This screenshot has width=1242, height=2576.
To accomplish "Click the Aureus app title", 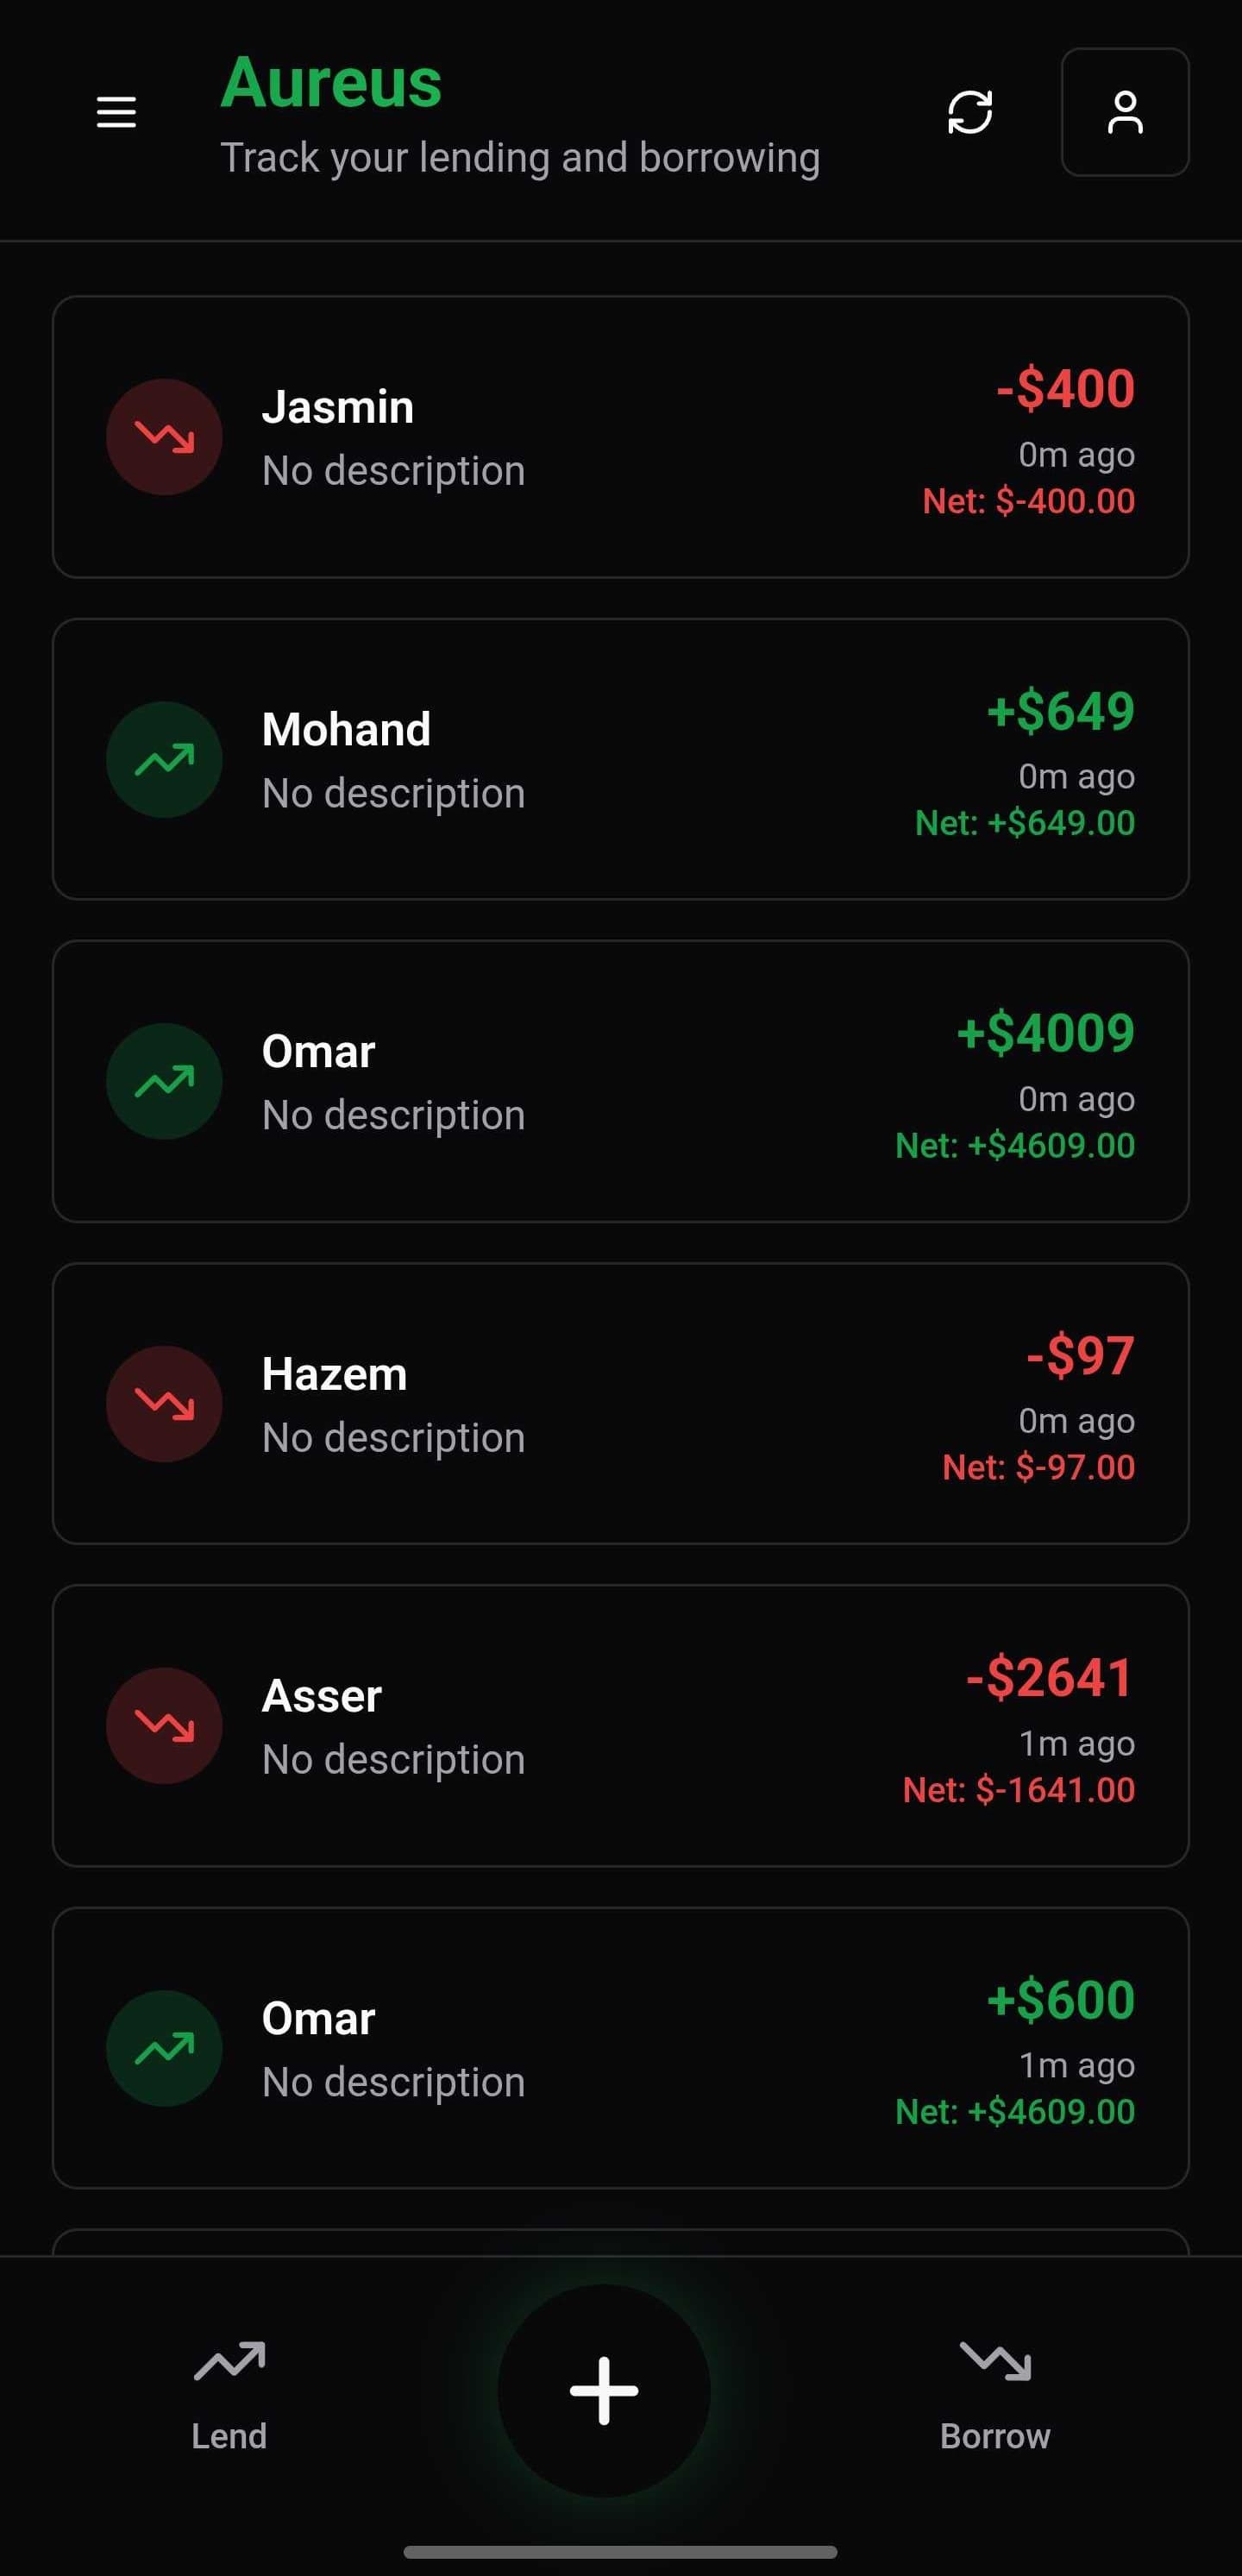I will tap(331, 82).
